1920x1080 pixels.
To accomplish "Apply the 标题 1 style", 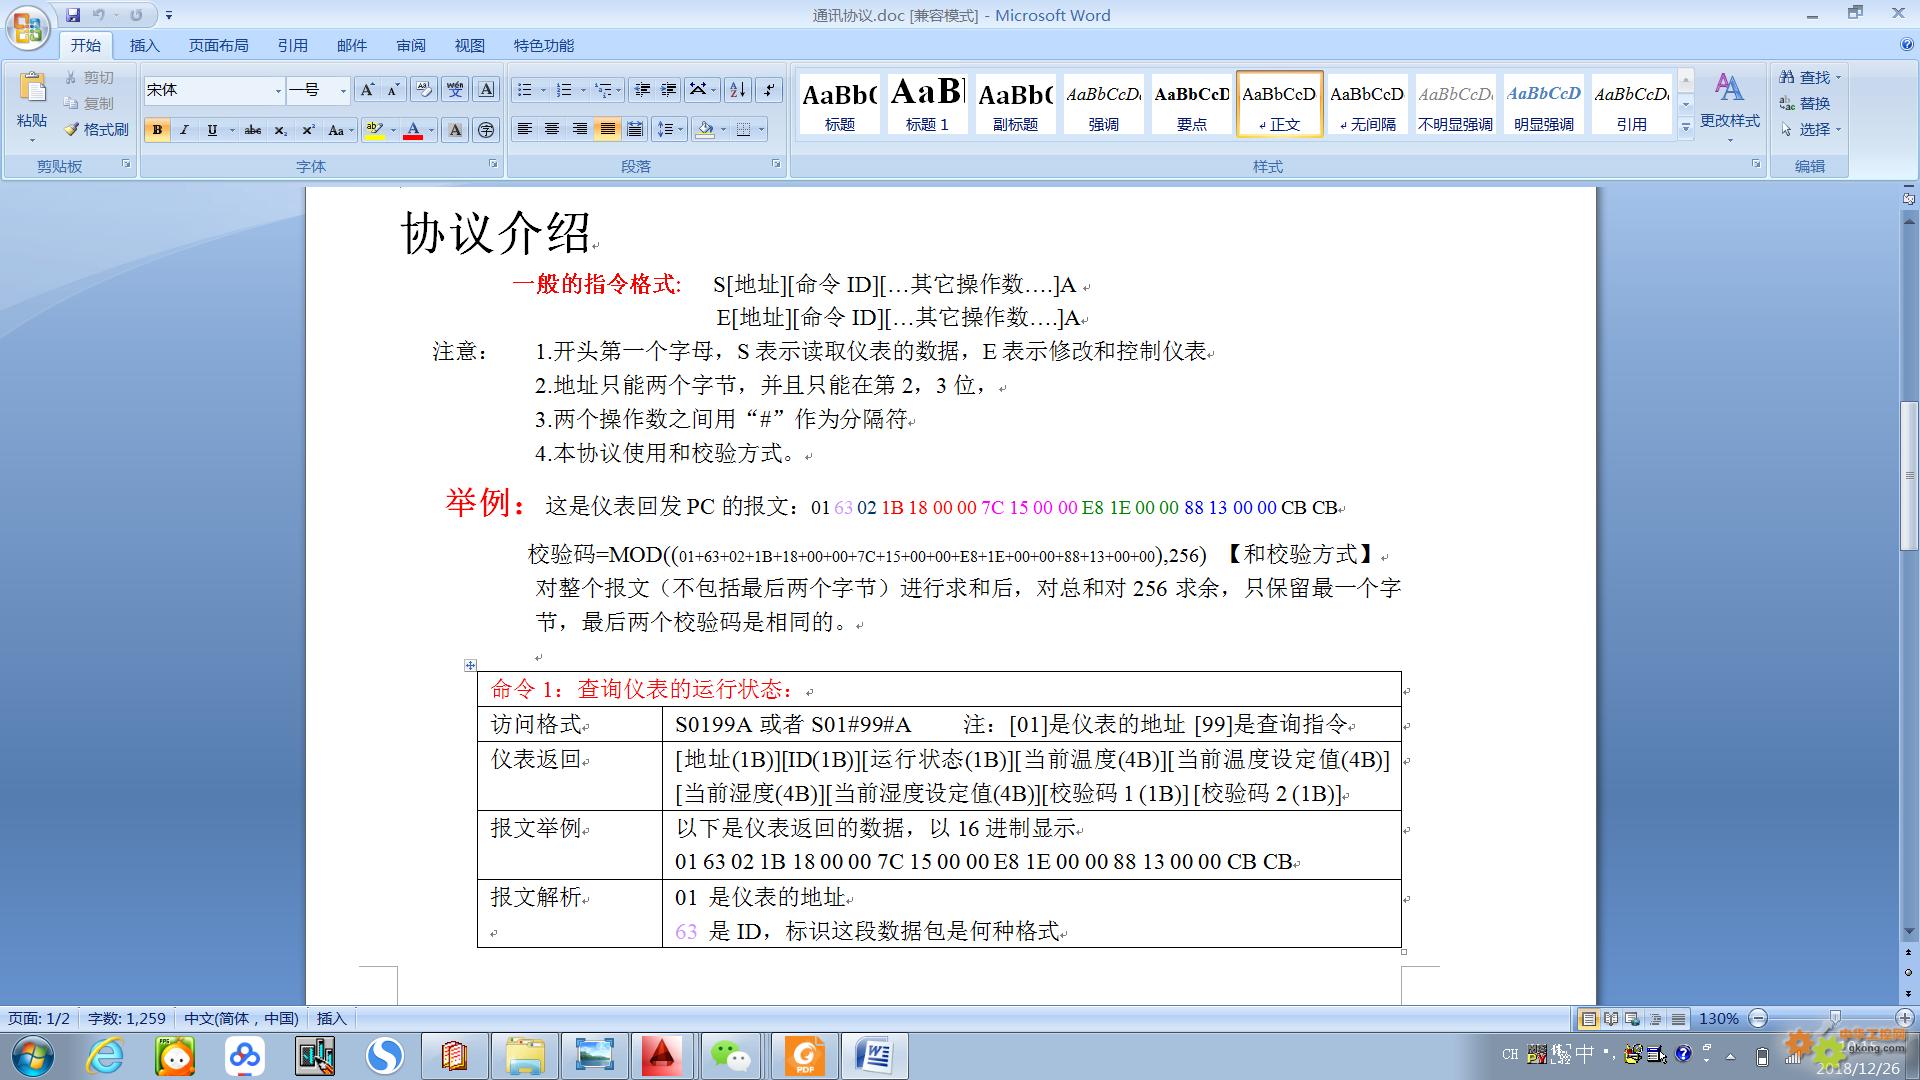I will point(927,103).
